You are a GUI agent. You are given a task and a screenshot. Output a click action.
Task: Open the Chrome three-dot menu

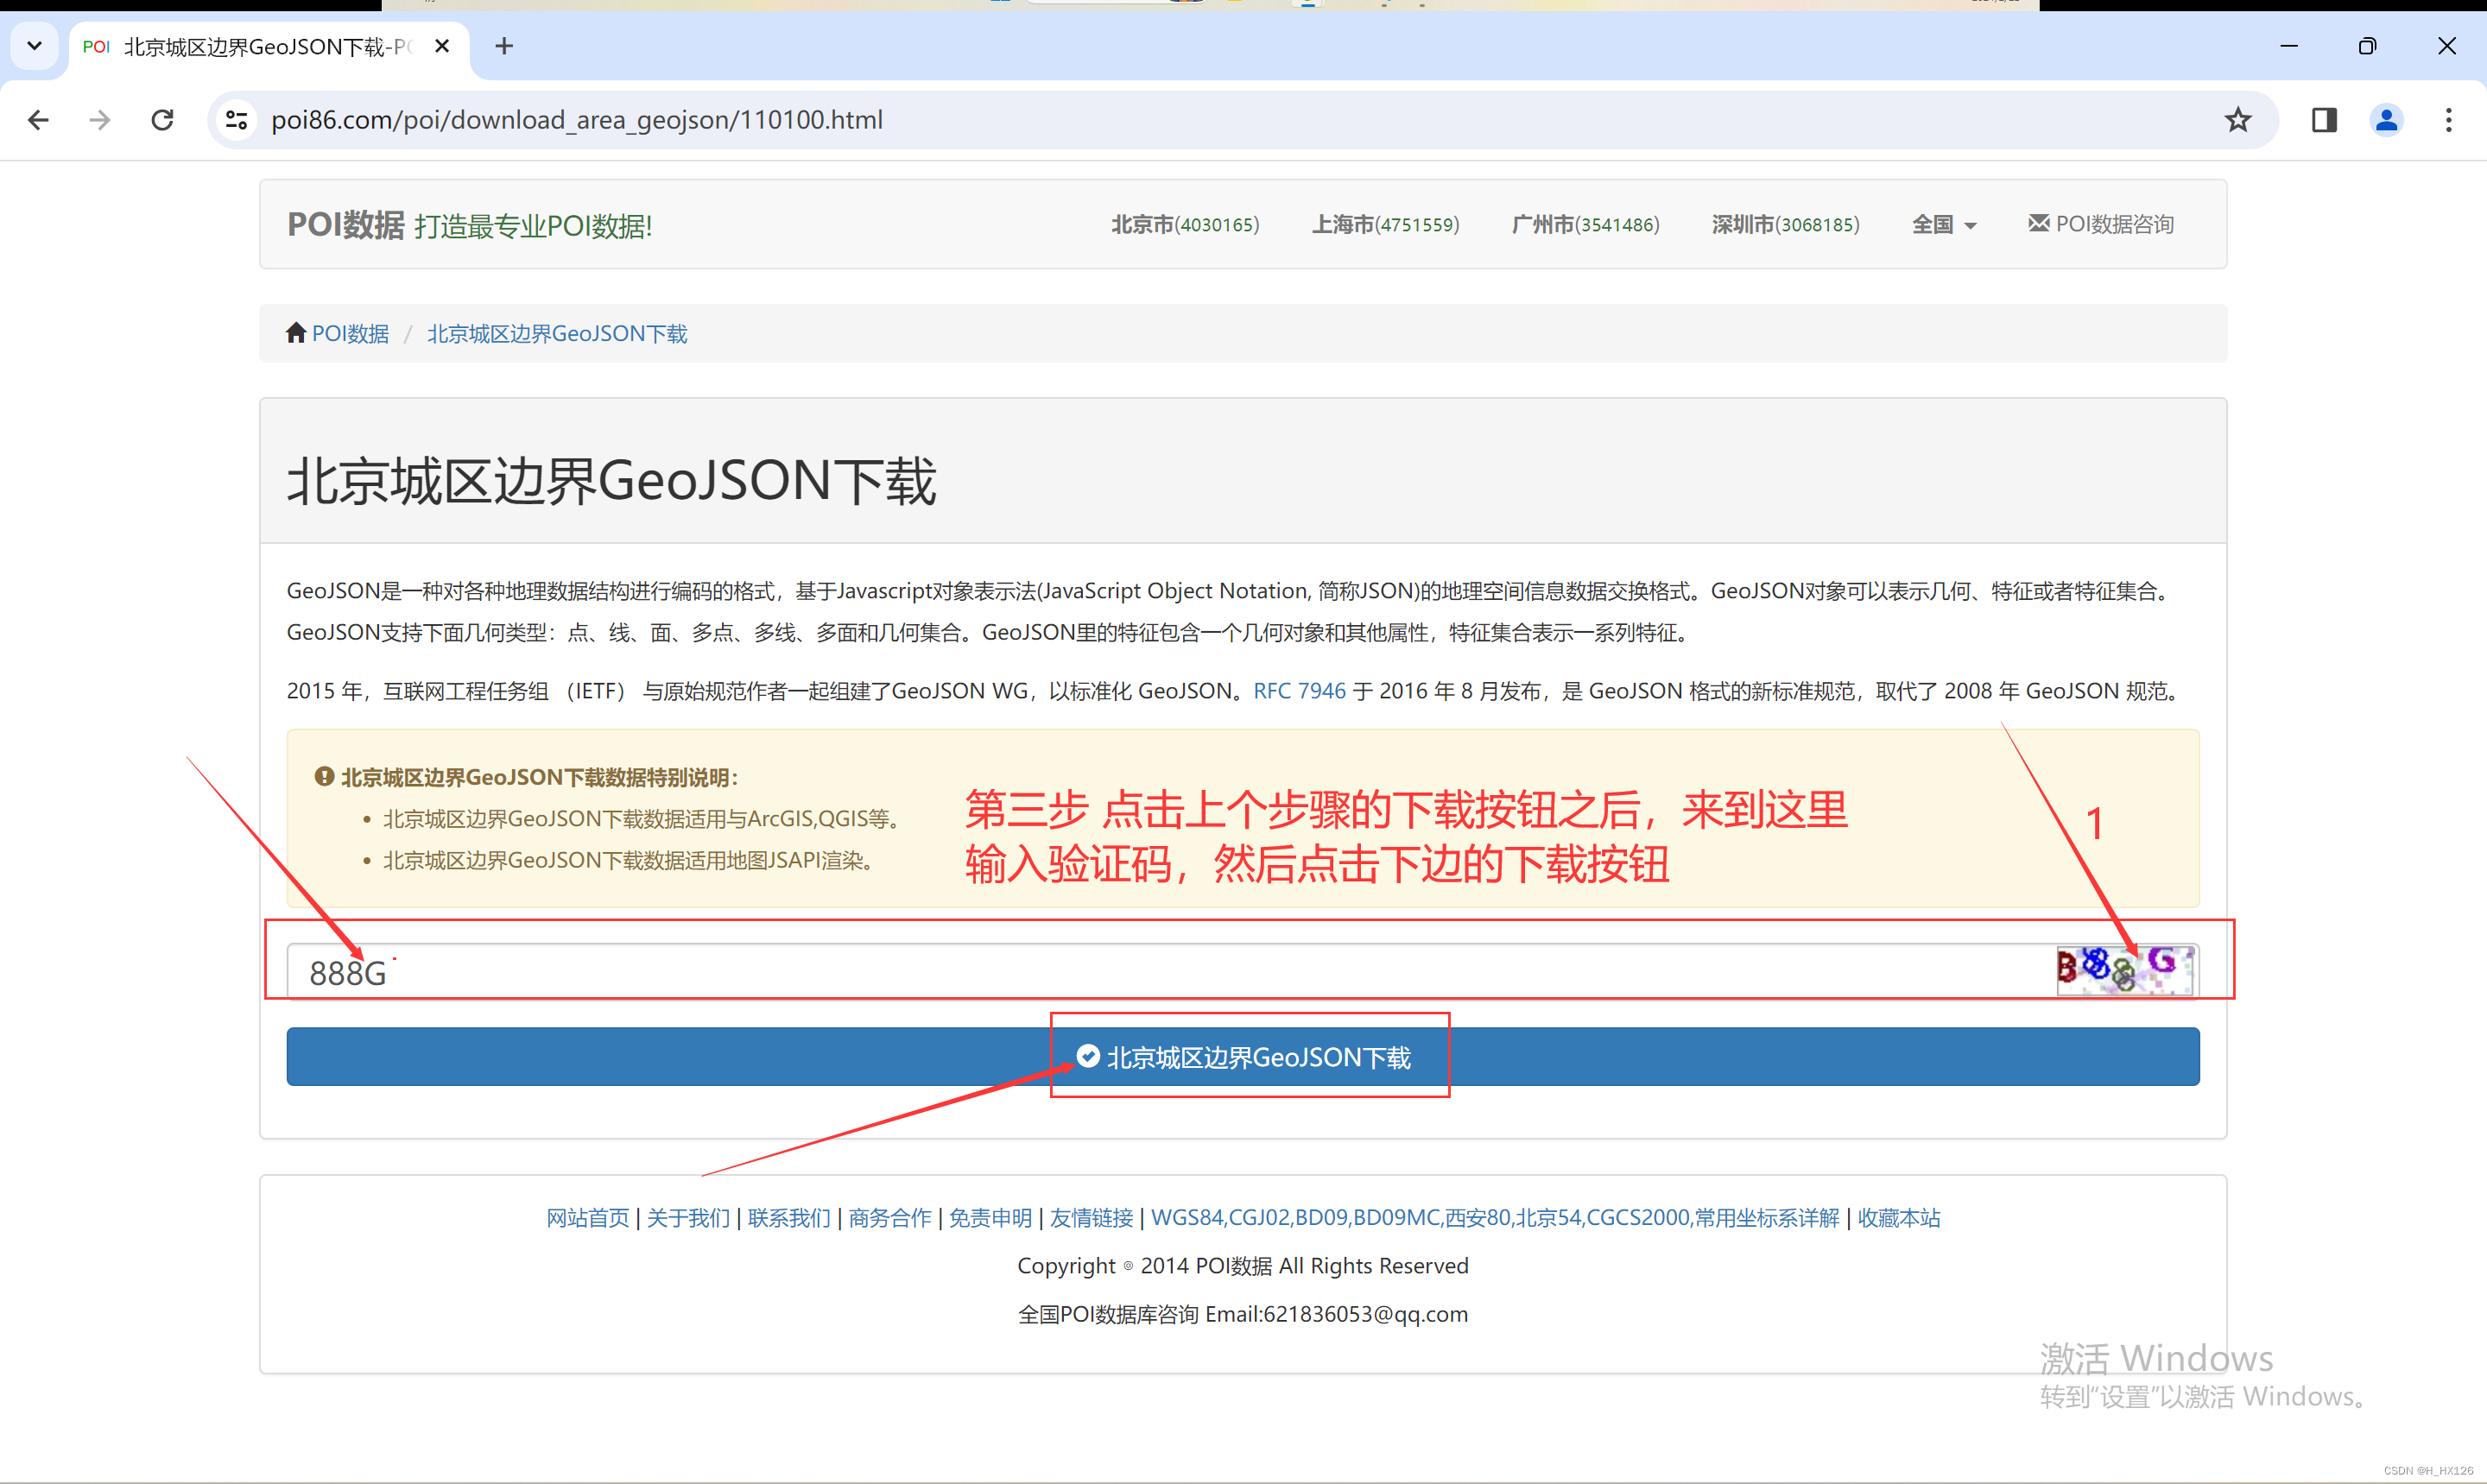(2448, 120)
